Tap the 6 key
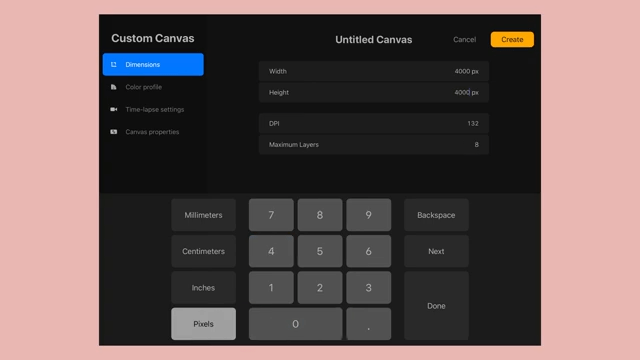 [369, 251]
